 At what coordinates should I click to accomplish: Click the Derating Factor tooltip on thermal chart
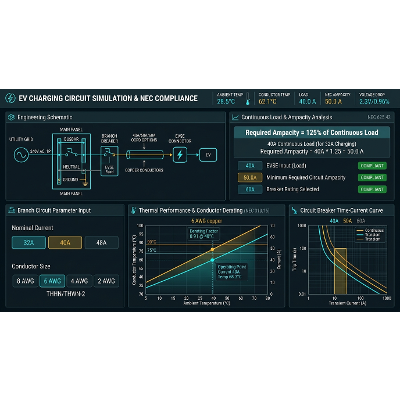click(x=204, y=234)
